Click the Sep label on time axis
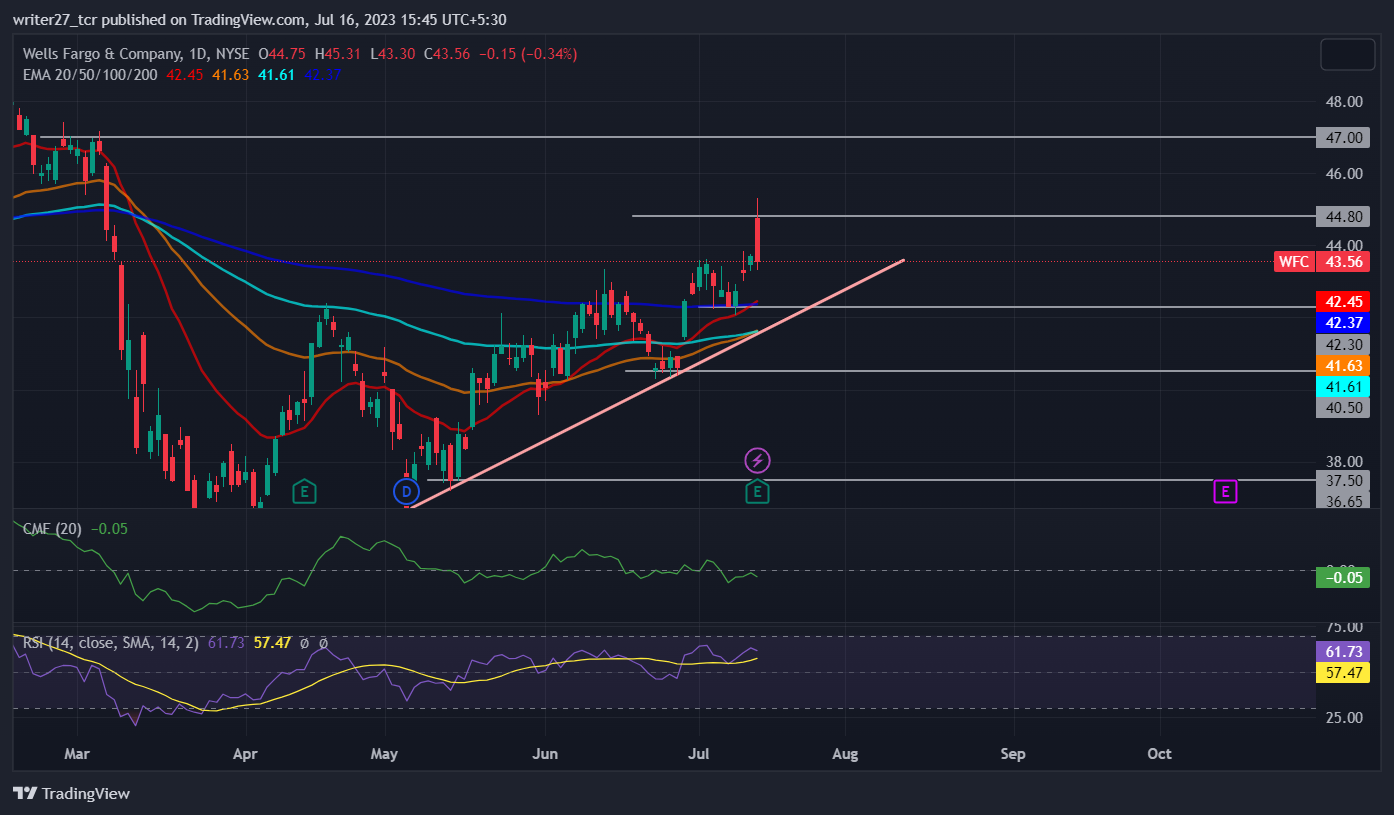The image size is (1394, 815). (1013, 753)
